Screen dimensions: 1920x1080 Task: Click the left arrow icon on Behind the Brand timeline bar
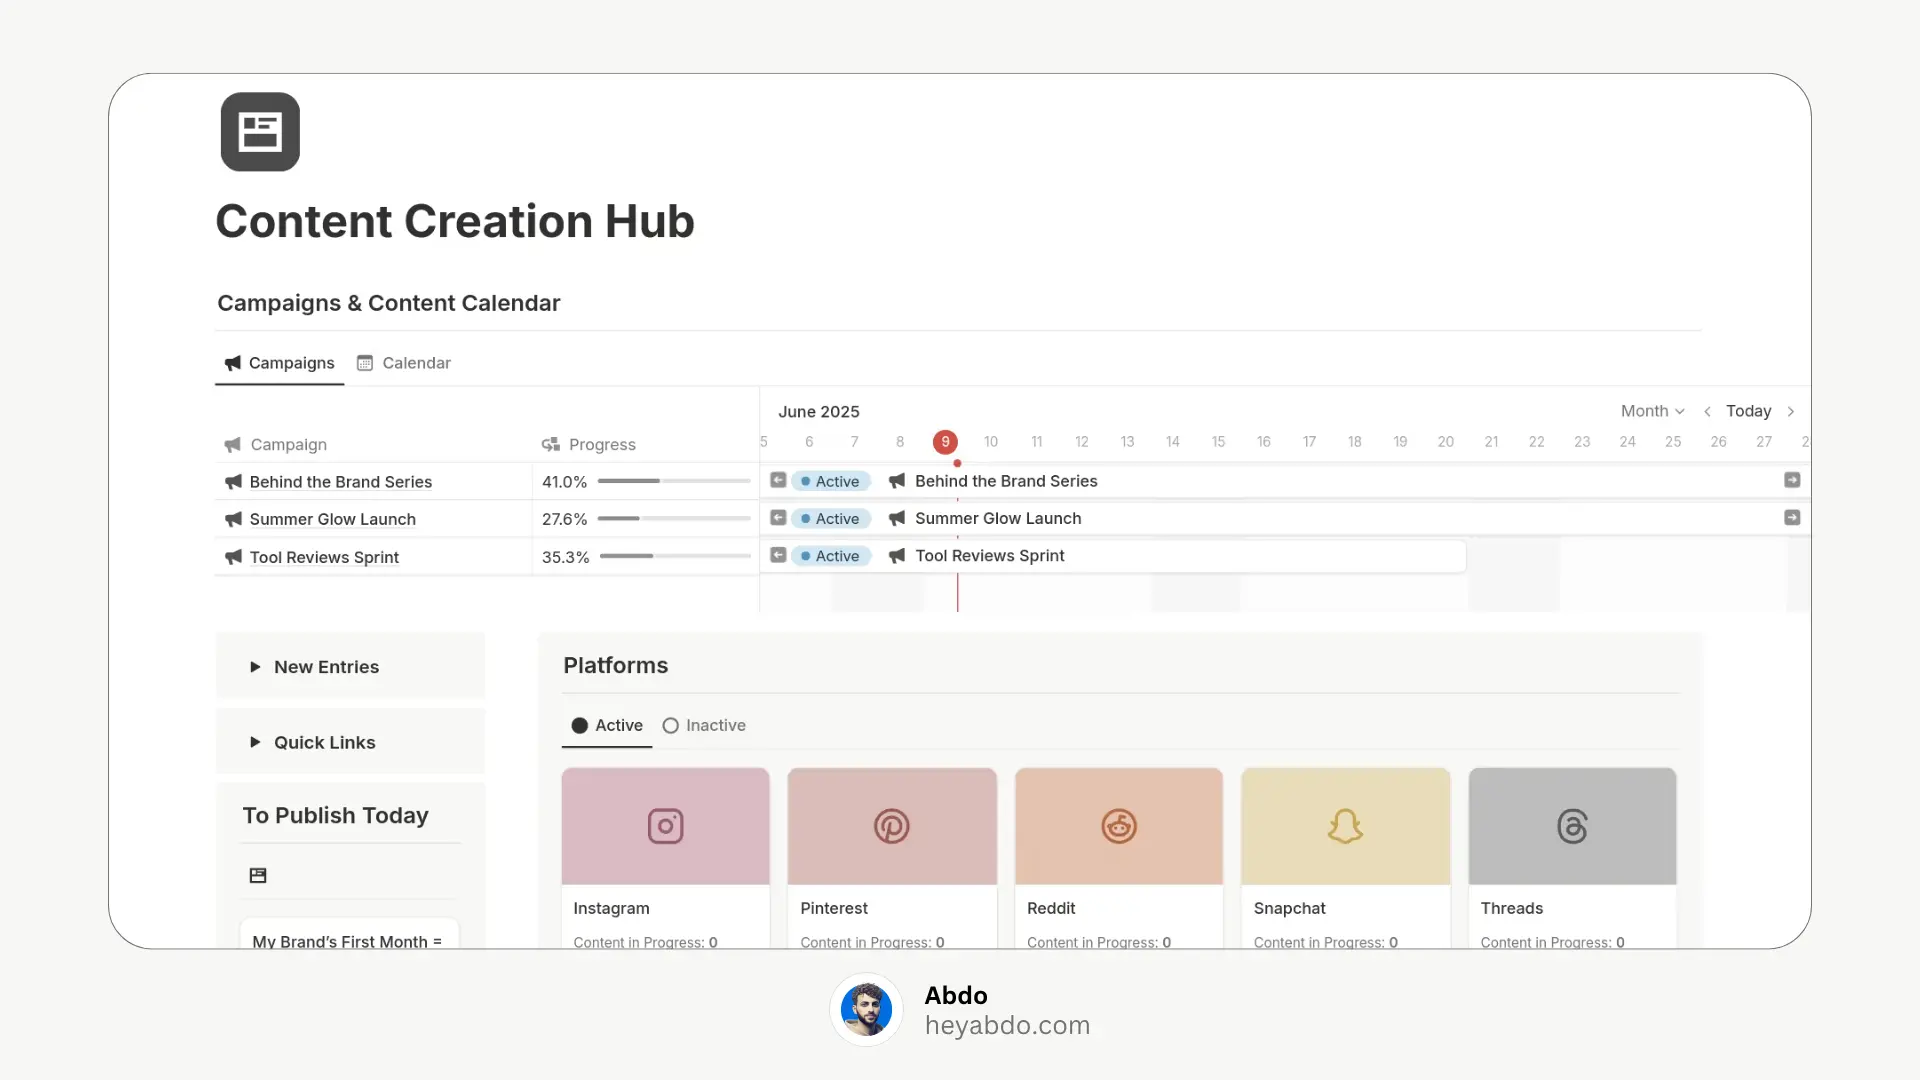[x=778, y=480]
